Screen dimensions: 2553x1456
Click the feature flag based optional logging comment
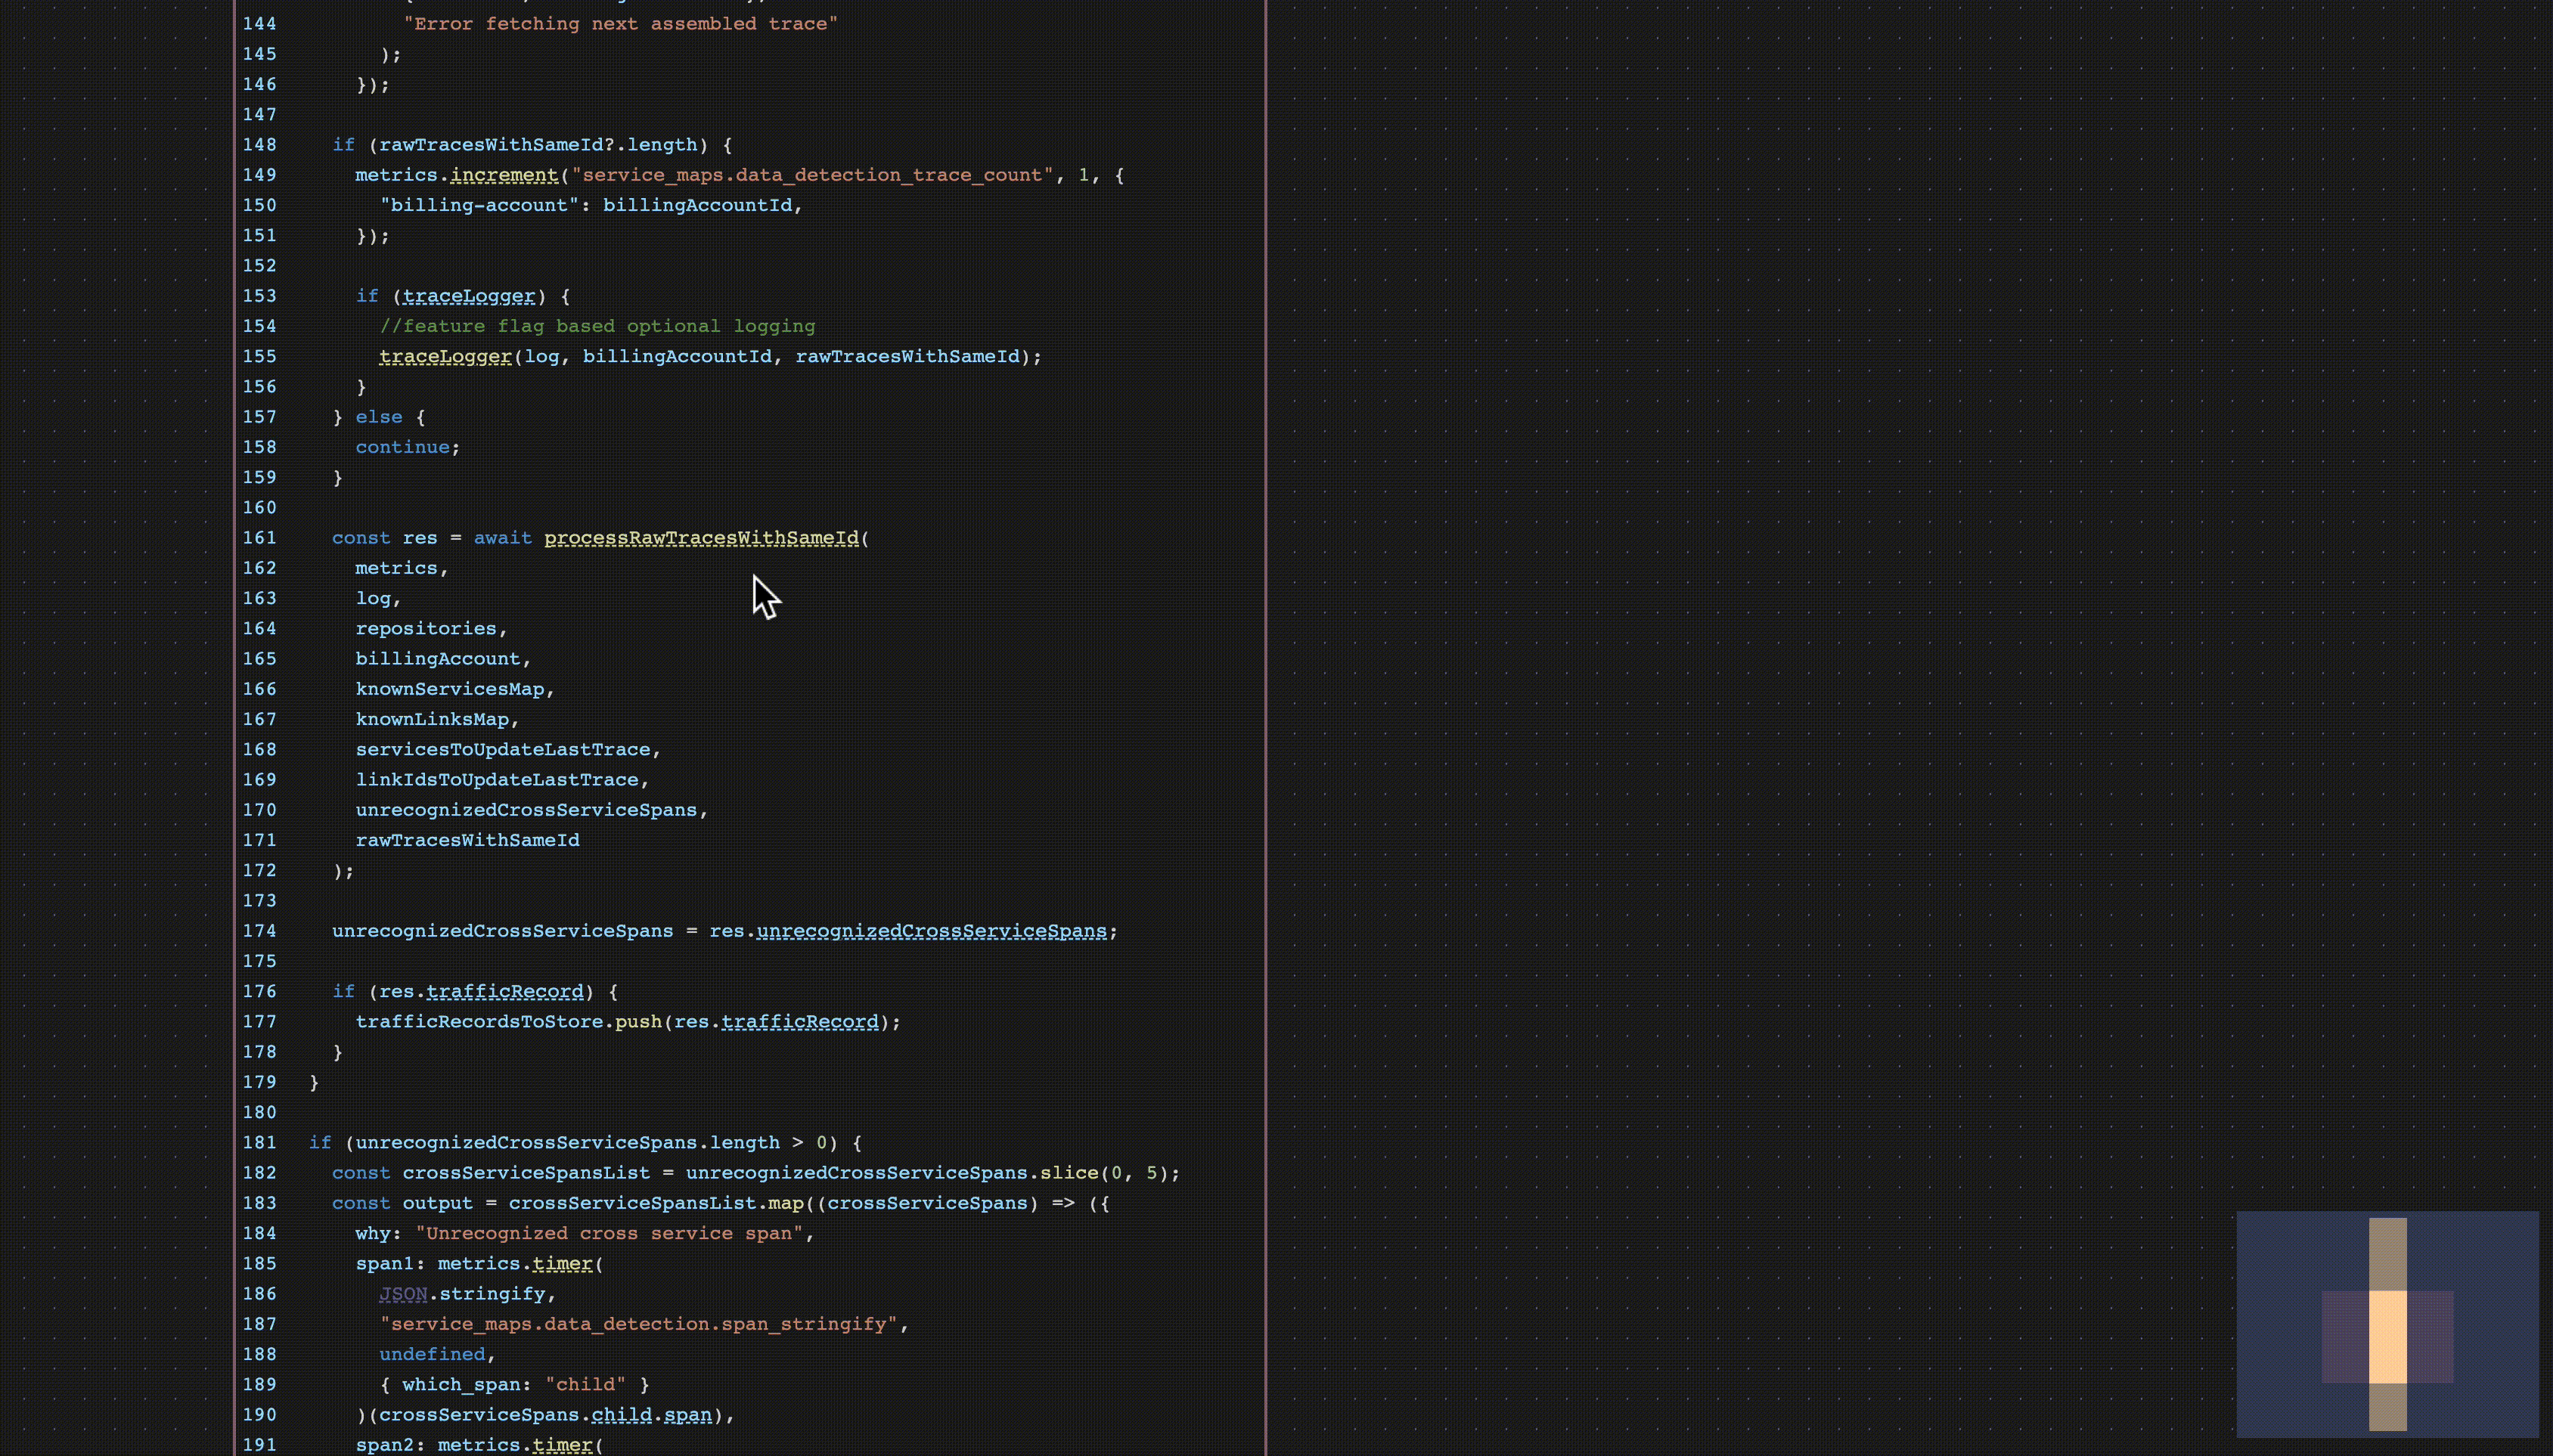coord(597,326)
